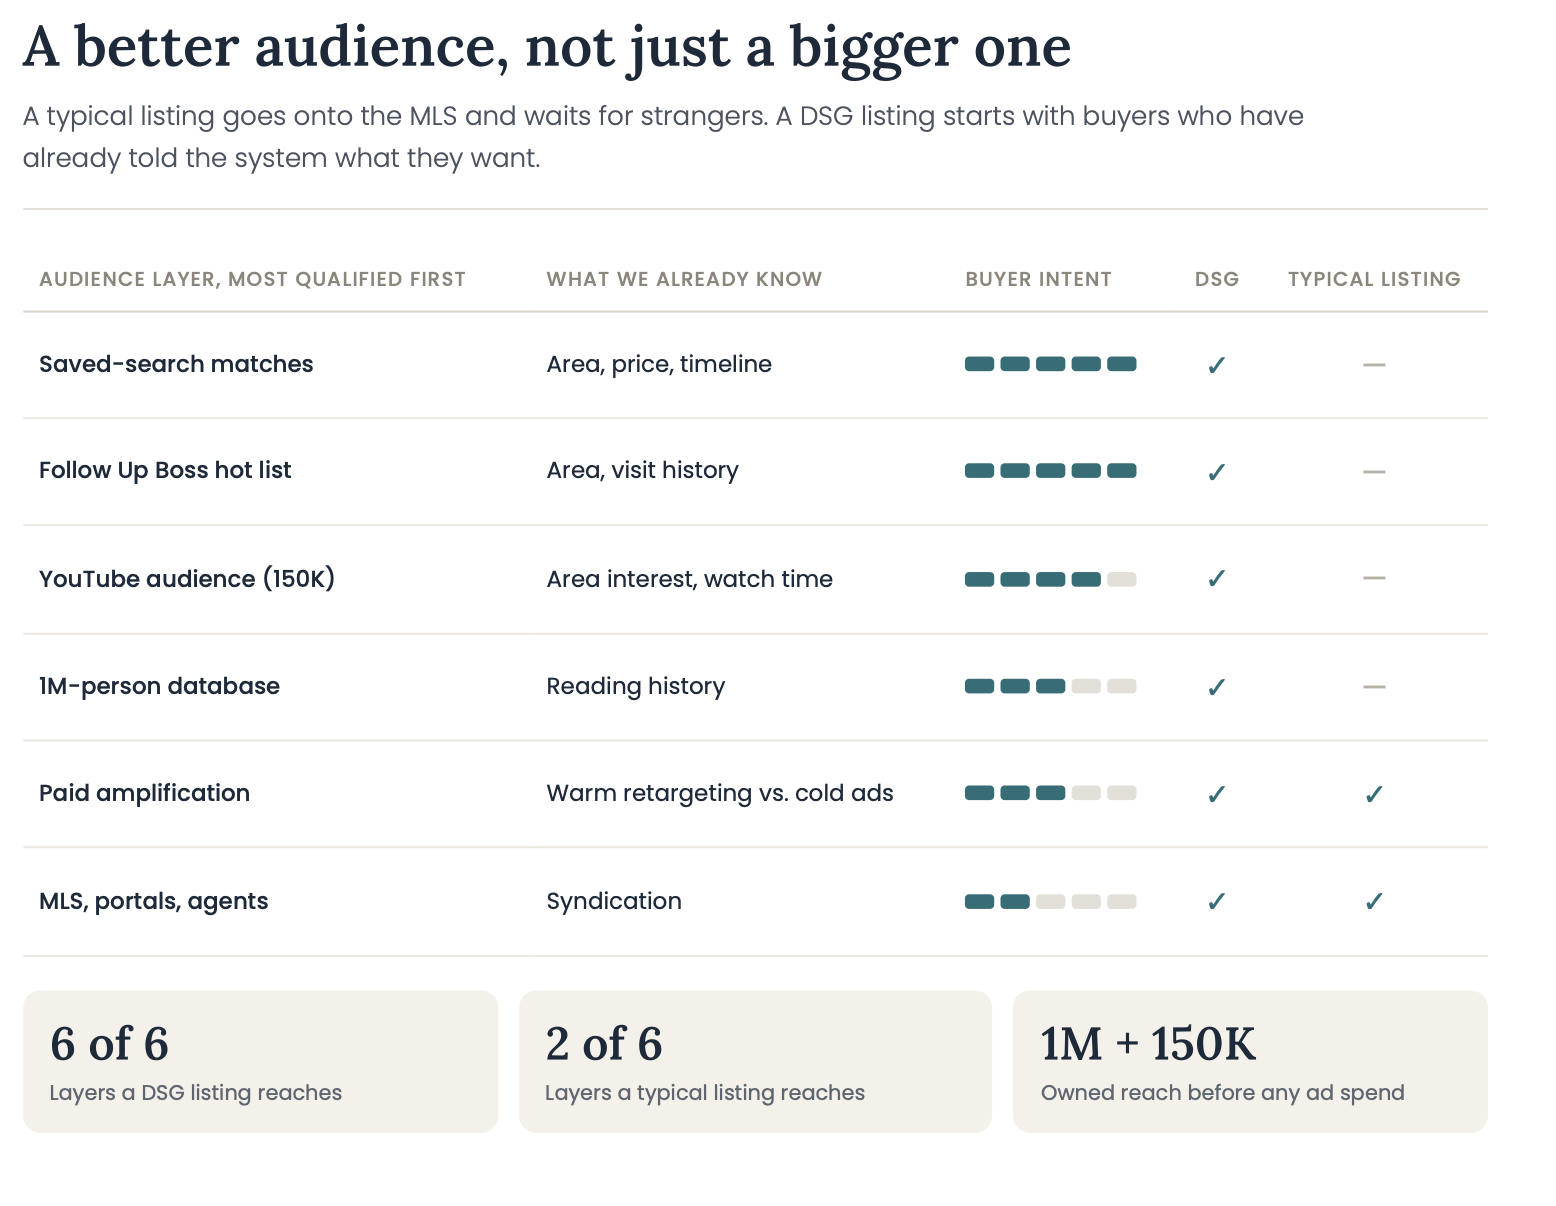1556x1206 pixels.
Task: Click 'Warm retargeting vs. cold ads' cell
Action: point(720,793)
